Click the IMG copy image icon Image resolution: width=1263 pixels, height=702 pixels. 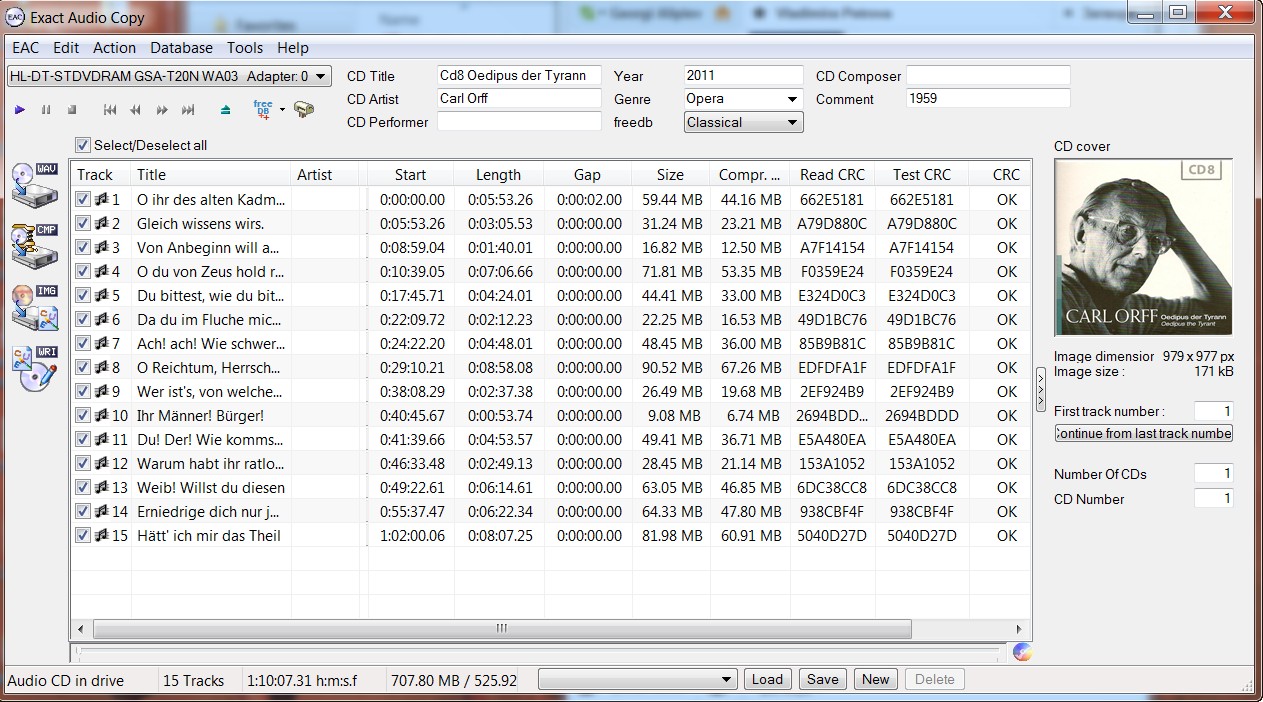click(x=34, y=307)
